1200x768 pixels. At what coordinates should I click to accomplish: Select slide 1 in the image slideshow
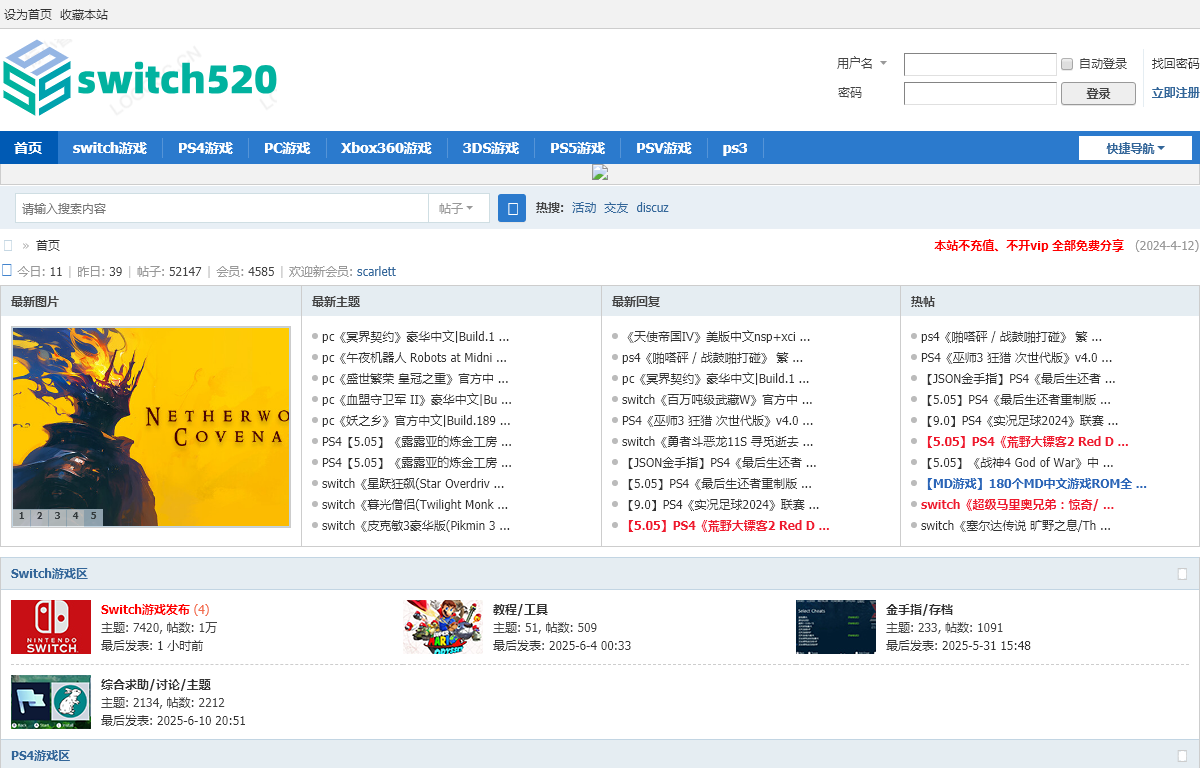(23, 517)
